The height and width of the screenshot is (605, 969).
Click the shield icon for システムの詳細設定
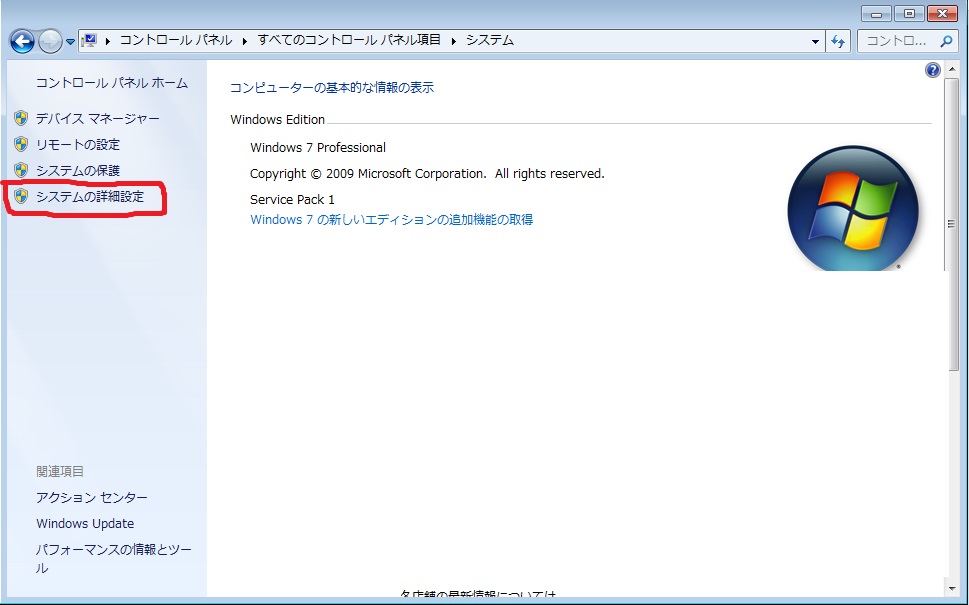click(x=22, y=197)
